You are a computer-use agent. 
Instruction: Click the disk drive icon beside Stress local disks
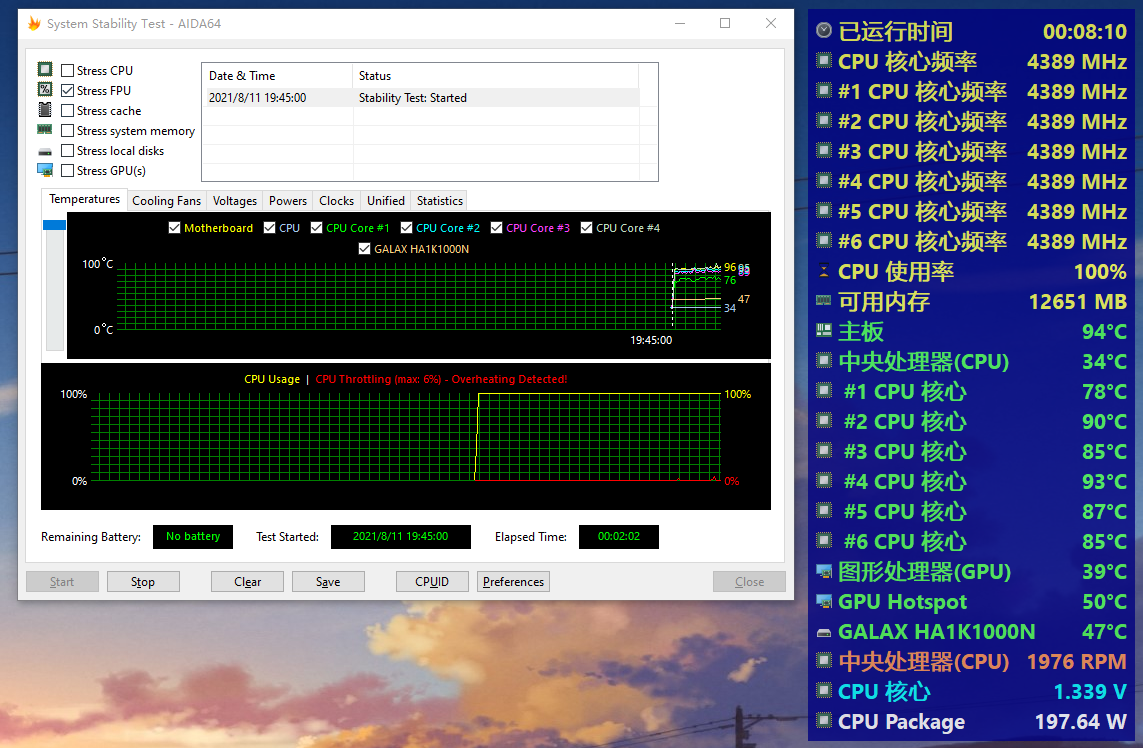[x=45, y=151]
